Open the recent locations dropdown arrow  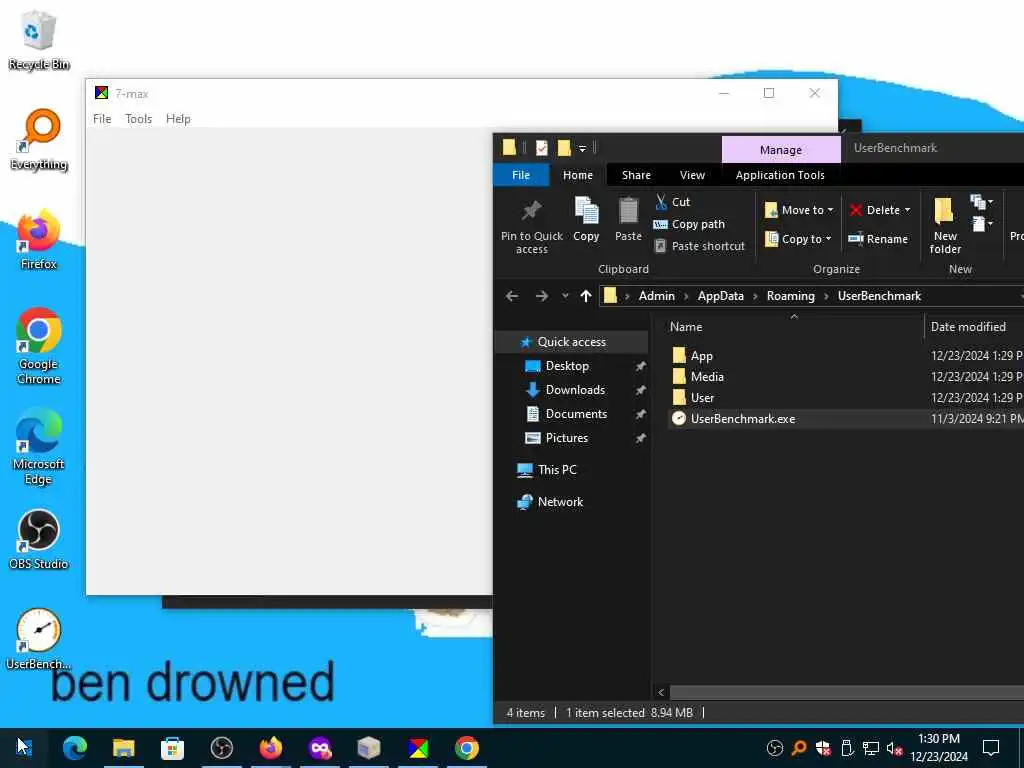coord(565,296)
